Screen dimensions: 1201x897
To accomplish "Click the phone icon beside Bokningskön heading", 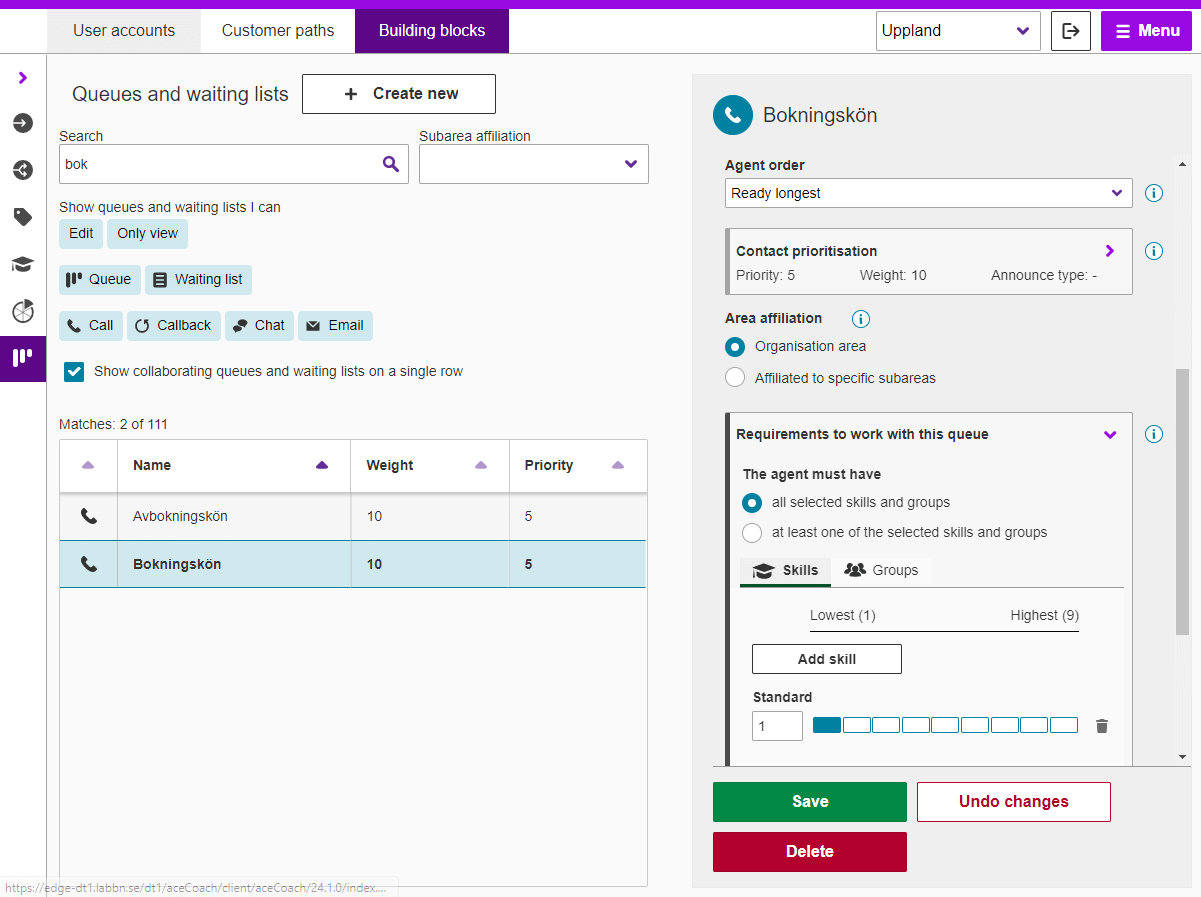I will pos(732,115).
